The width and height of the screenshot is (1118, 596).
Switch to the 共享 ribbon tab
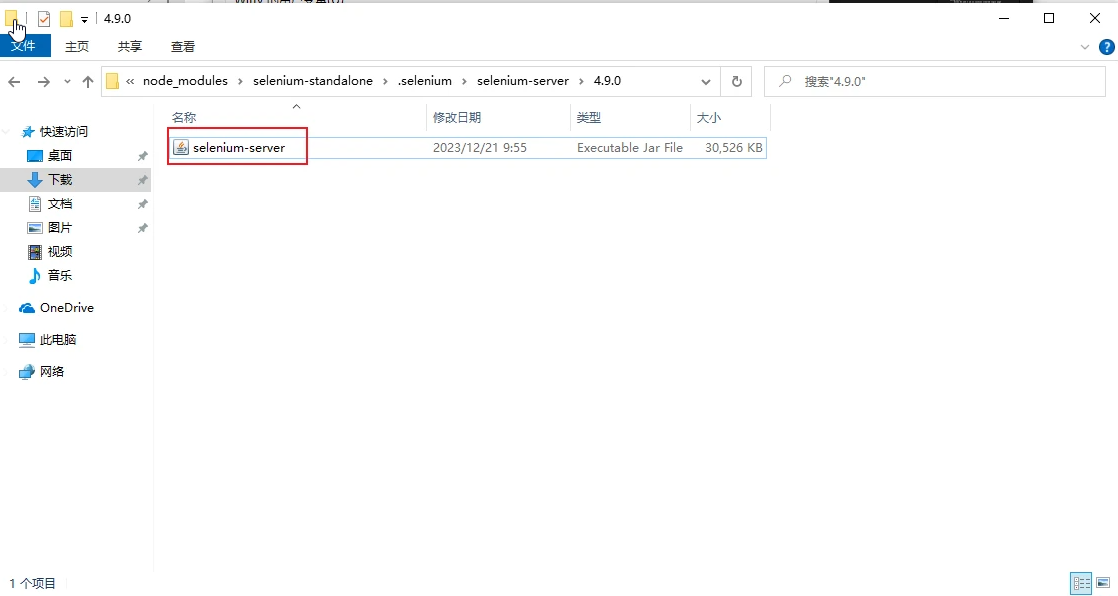(130, 46)
